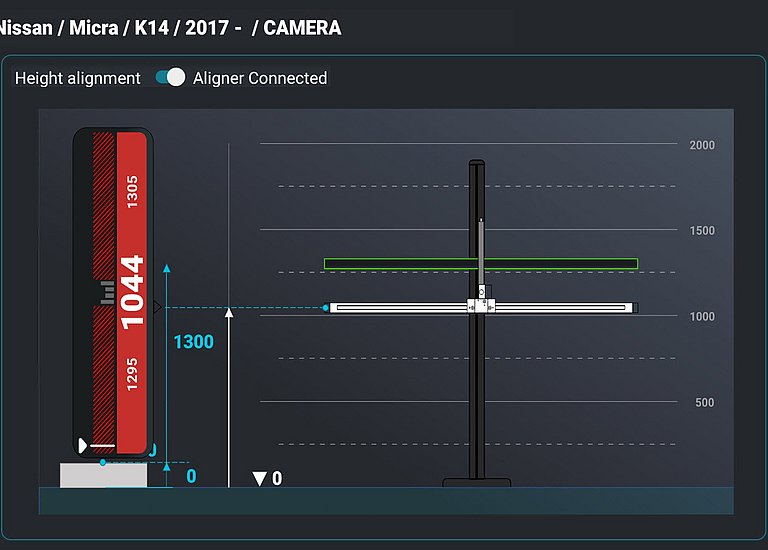768x550 pixels.
Task: Click the downward triangle zero reference marker
Action: pyautogui.click(x=260, y=479)
